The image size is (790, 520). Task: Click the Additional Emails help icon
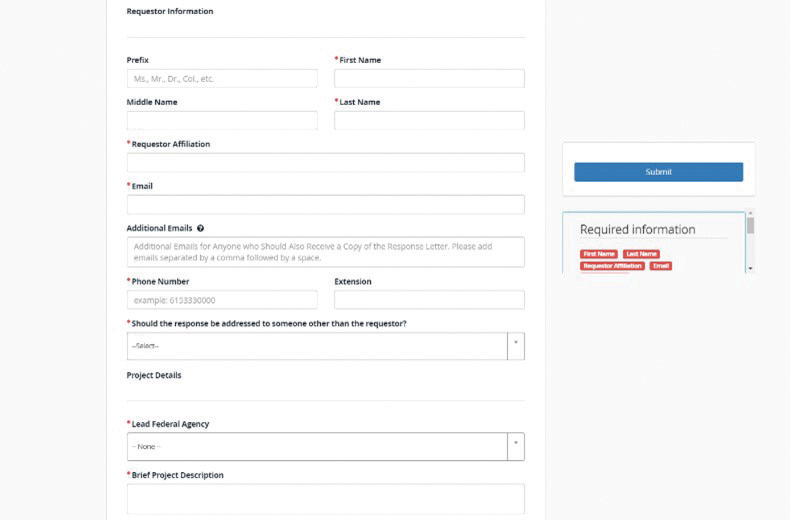coord(201,228)
